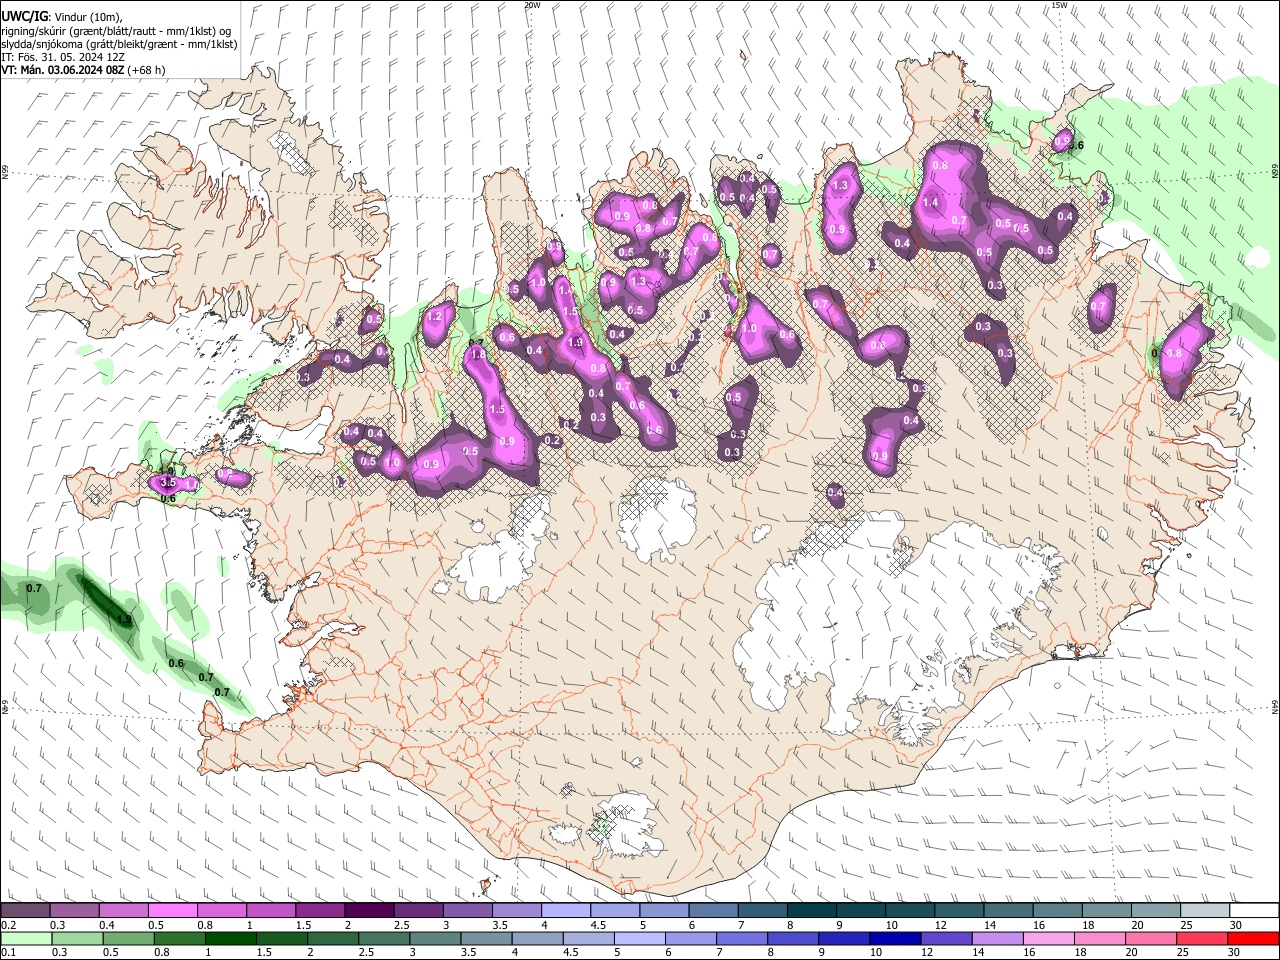Click the 0.1 label in the lower legend row
The height and width of the screenshot is (960, 1280).
point(8,953)
